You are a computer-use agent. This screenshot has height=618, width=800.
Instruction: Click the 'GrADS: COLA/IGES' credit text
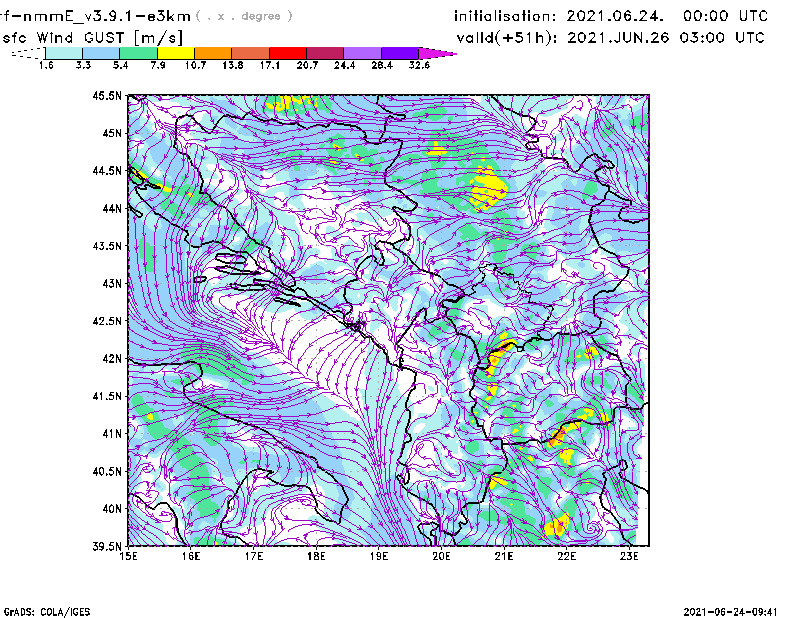47,612
